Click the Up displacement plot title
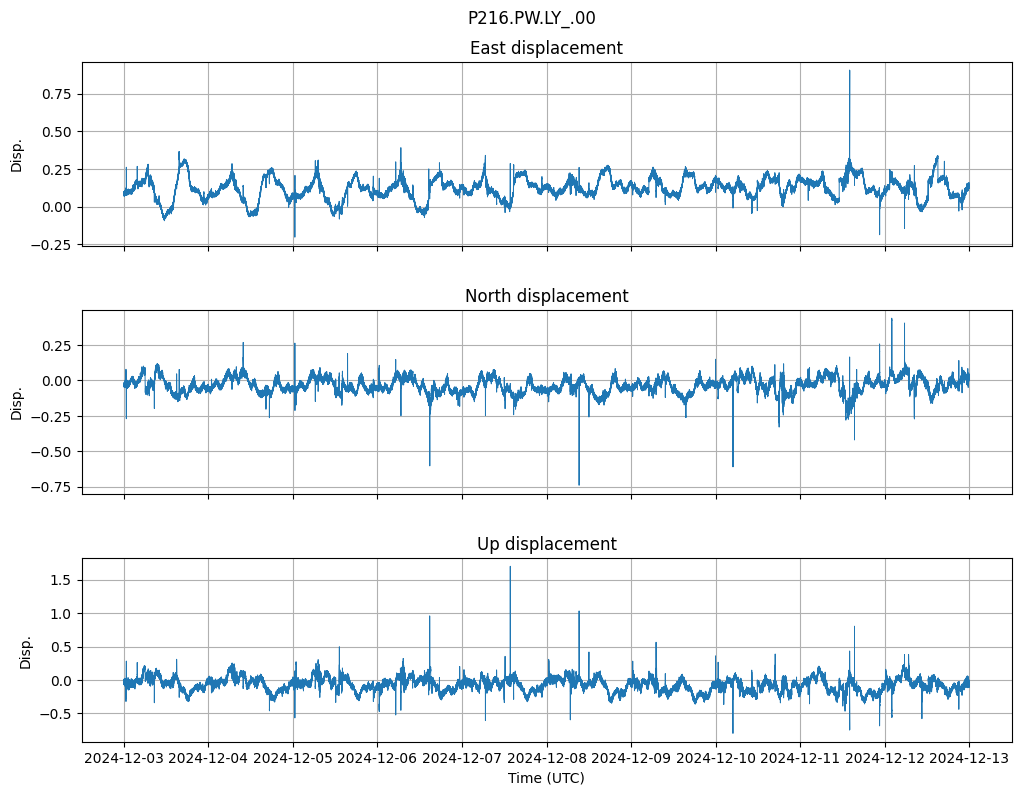 (x=546, y=544)
